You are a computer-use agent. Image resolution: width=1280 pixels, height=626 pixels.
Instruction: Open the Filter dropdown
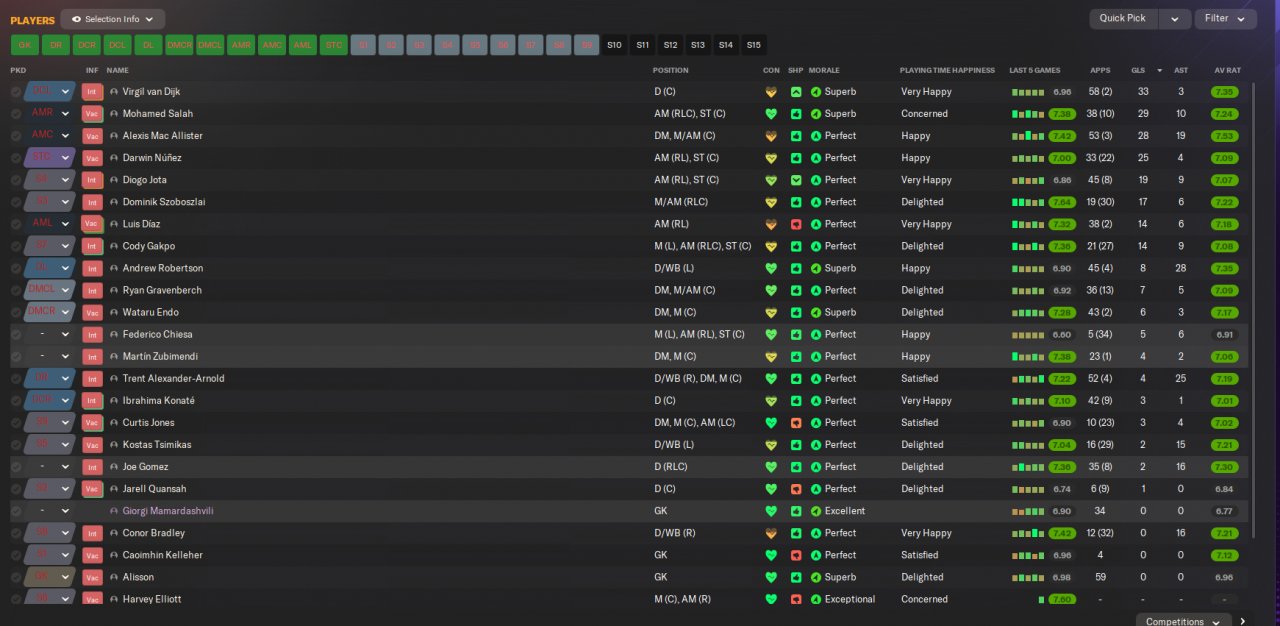click(1225, 19)
